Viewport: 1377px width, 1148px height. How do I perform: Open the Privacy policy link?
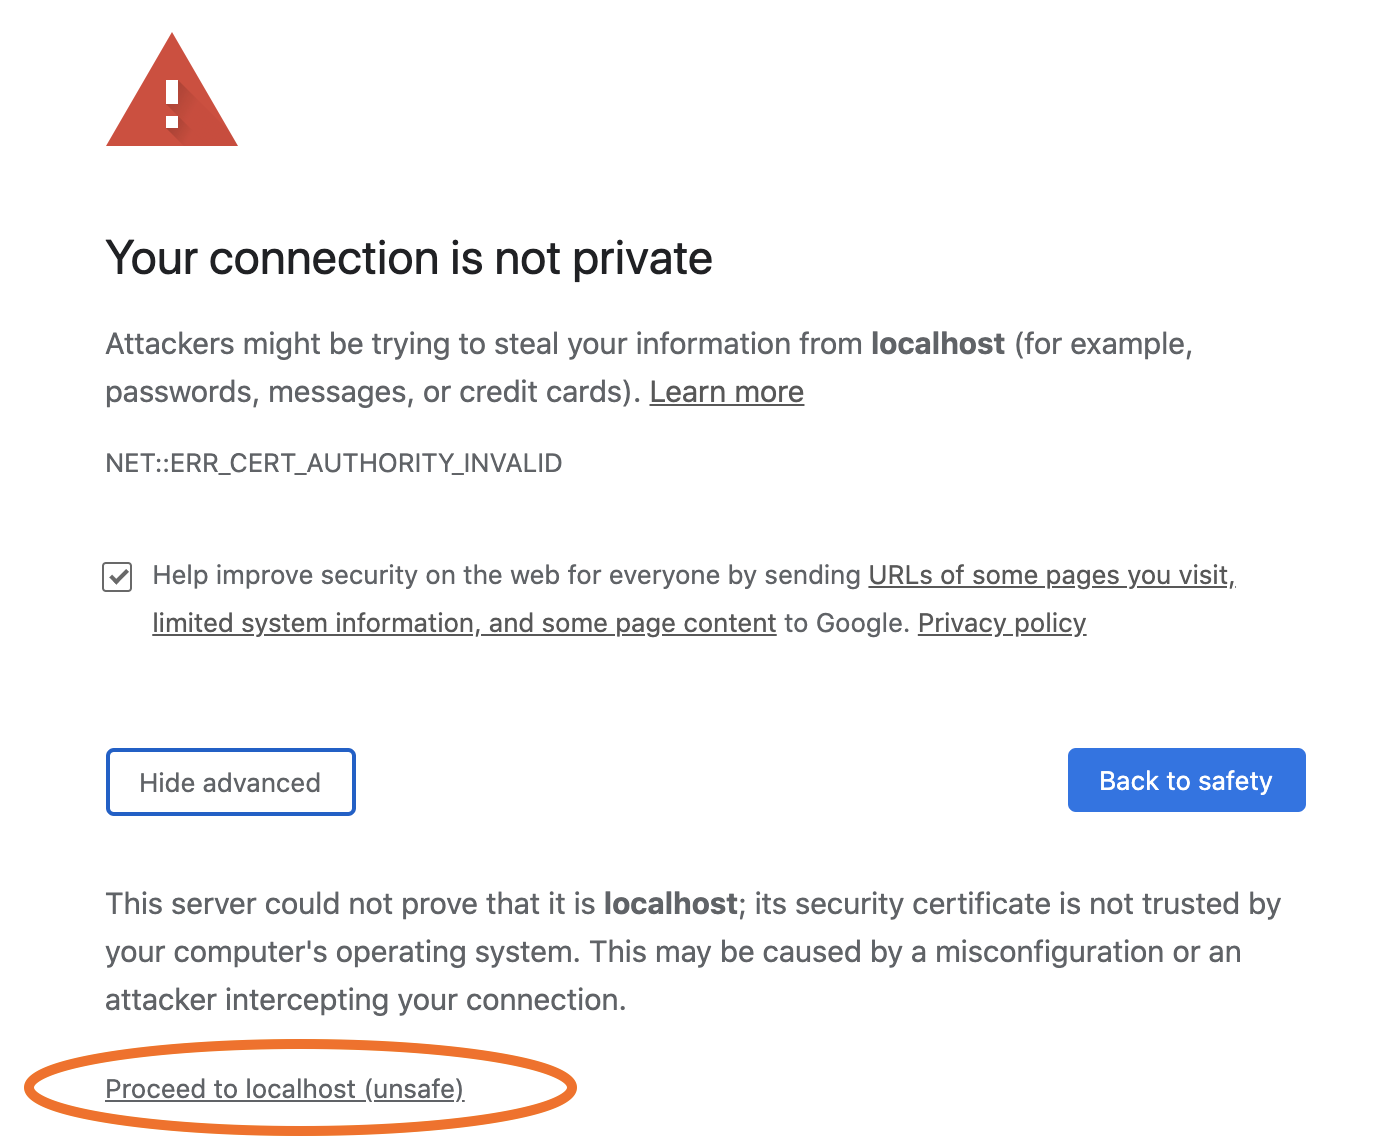pos(1001,623)
